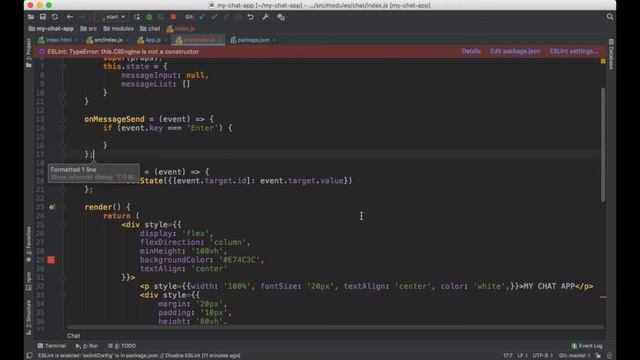Click the horizontal editor scrollbar
640x360 pixels.
(335, 327)
